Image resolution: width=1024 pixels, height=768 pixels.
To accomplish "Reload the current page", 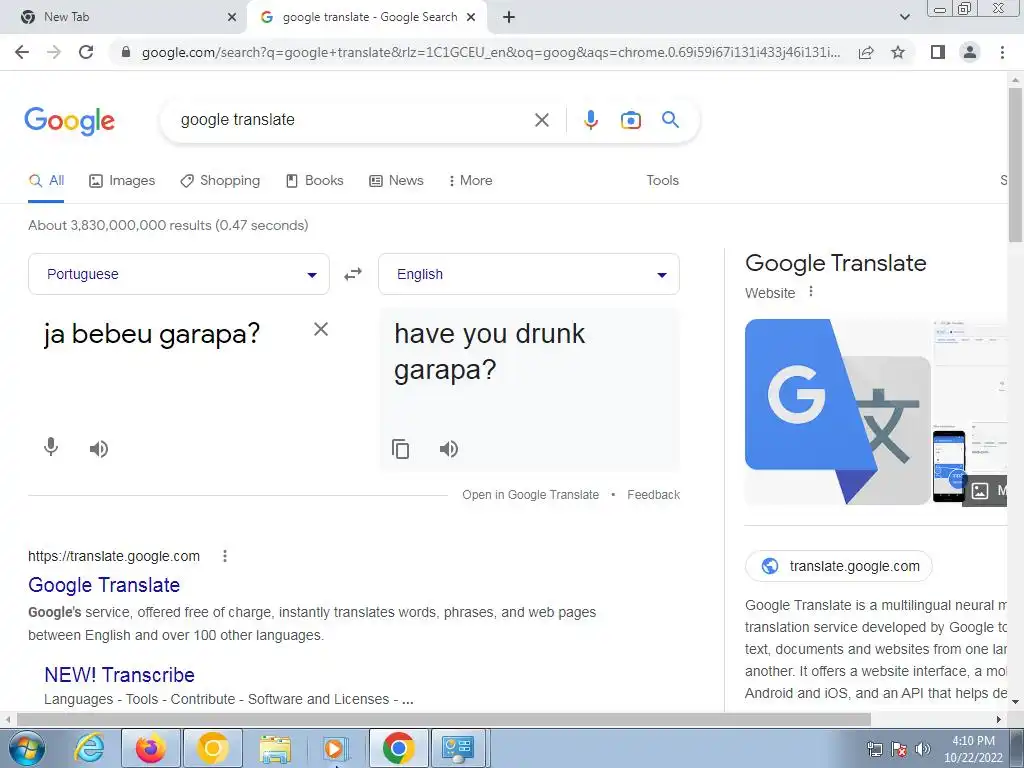I will click(x=86, y=52).
